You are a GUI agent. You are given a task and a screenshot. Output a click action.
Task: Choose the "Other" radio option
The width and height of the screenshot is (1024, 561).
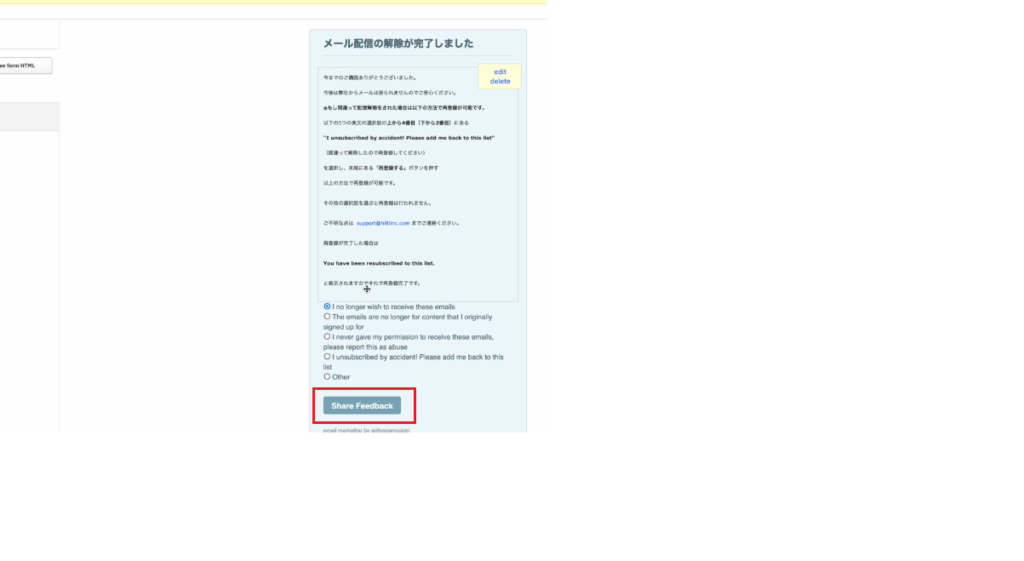click(327, 377)
